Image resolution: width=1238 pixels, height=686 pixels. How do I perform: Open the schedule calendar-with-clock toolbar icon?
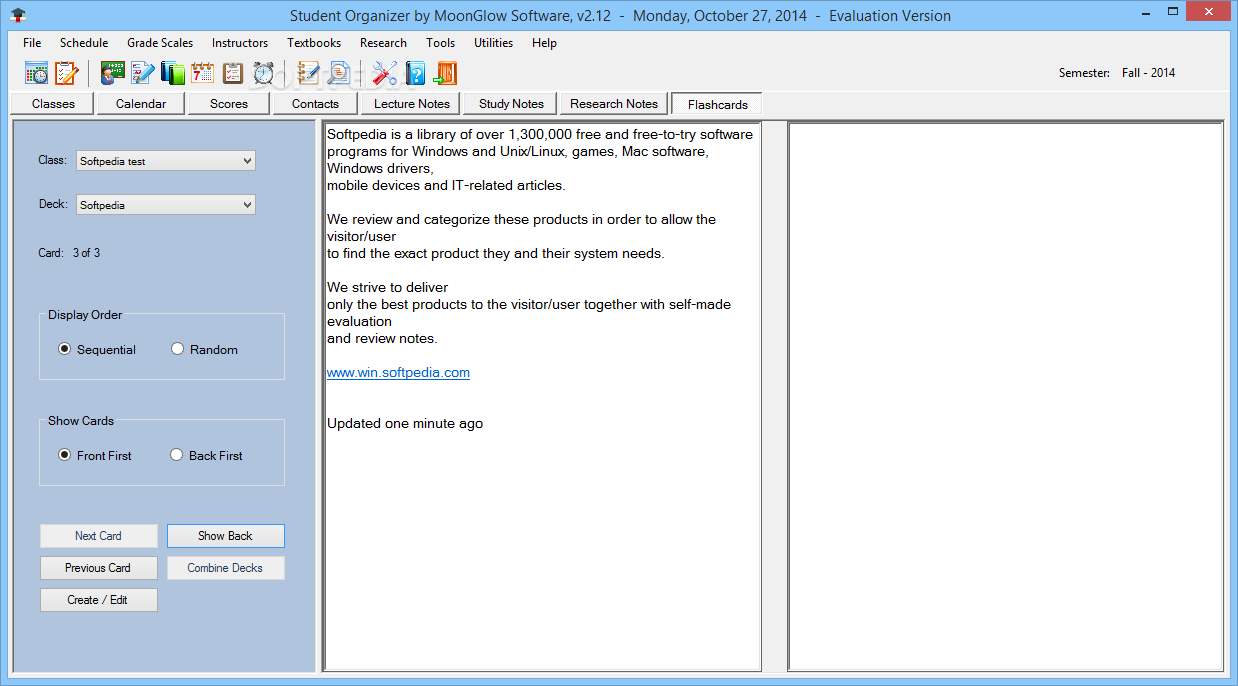(x=37, y=73)
